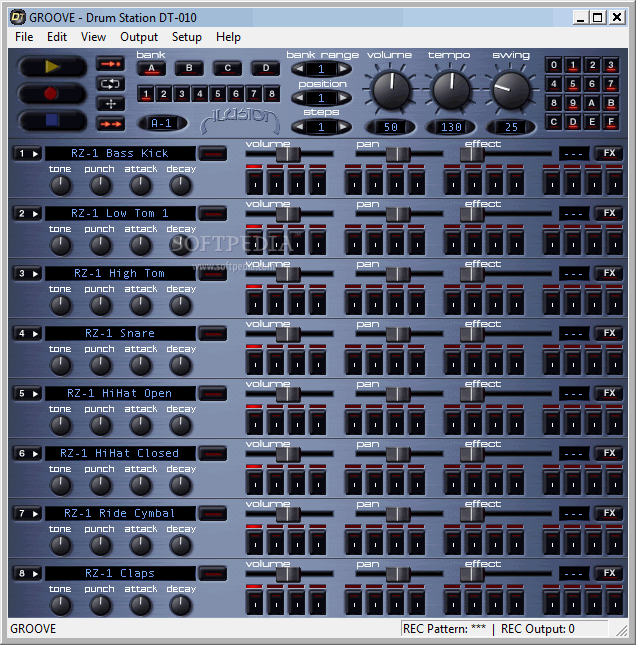Click the attack knob of Ride Cymbal

(140, 545)
